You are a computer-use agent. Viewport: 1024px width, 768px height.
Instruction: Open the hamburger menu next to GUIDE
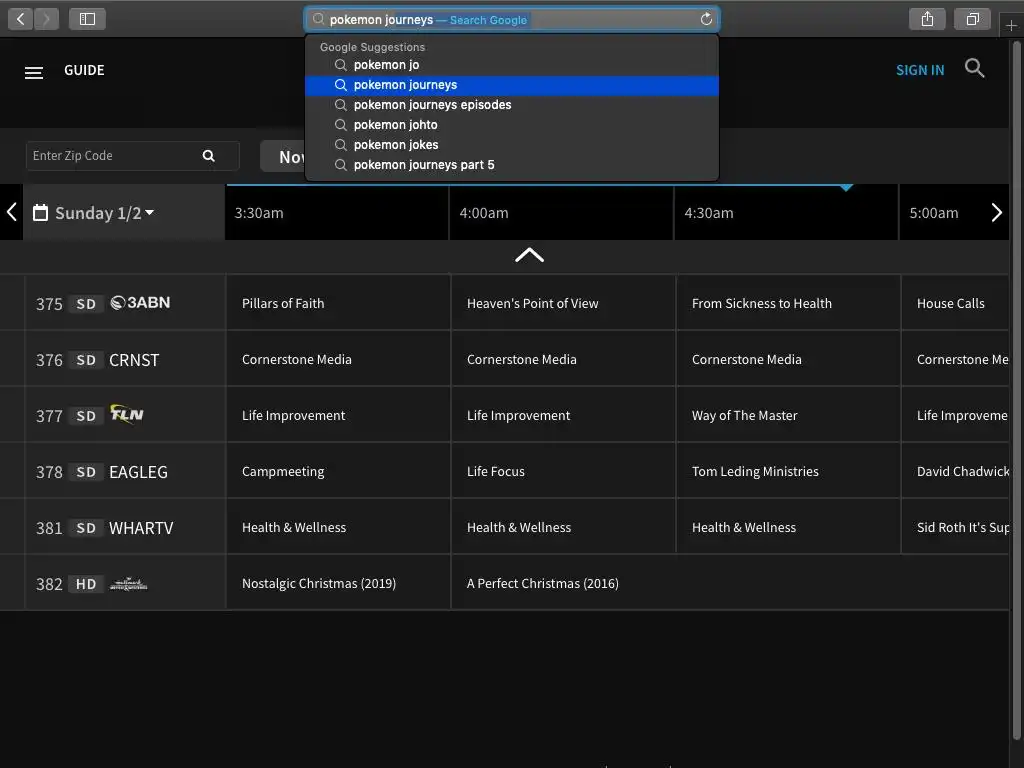tap(34, 72)
